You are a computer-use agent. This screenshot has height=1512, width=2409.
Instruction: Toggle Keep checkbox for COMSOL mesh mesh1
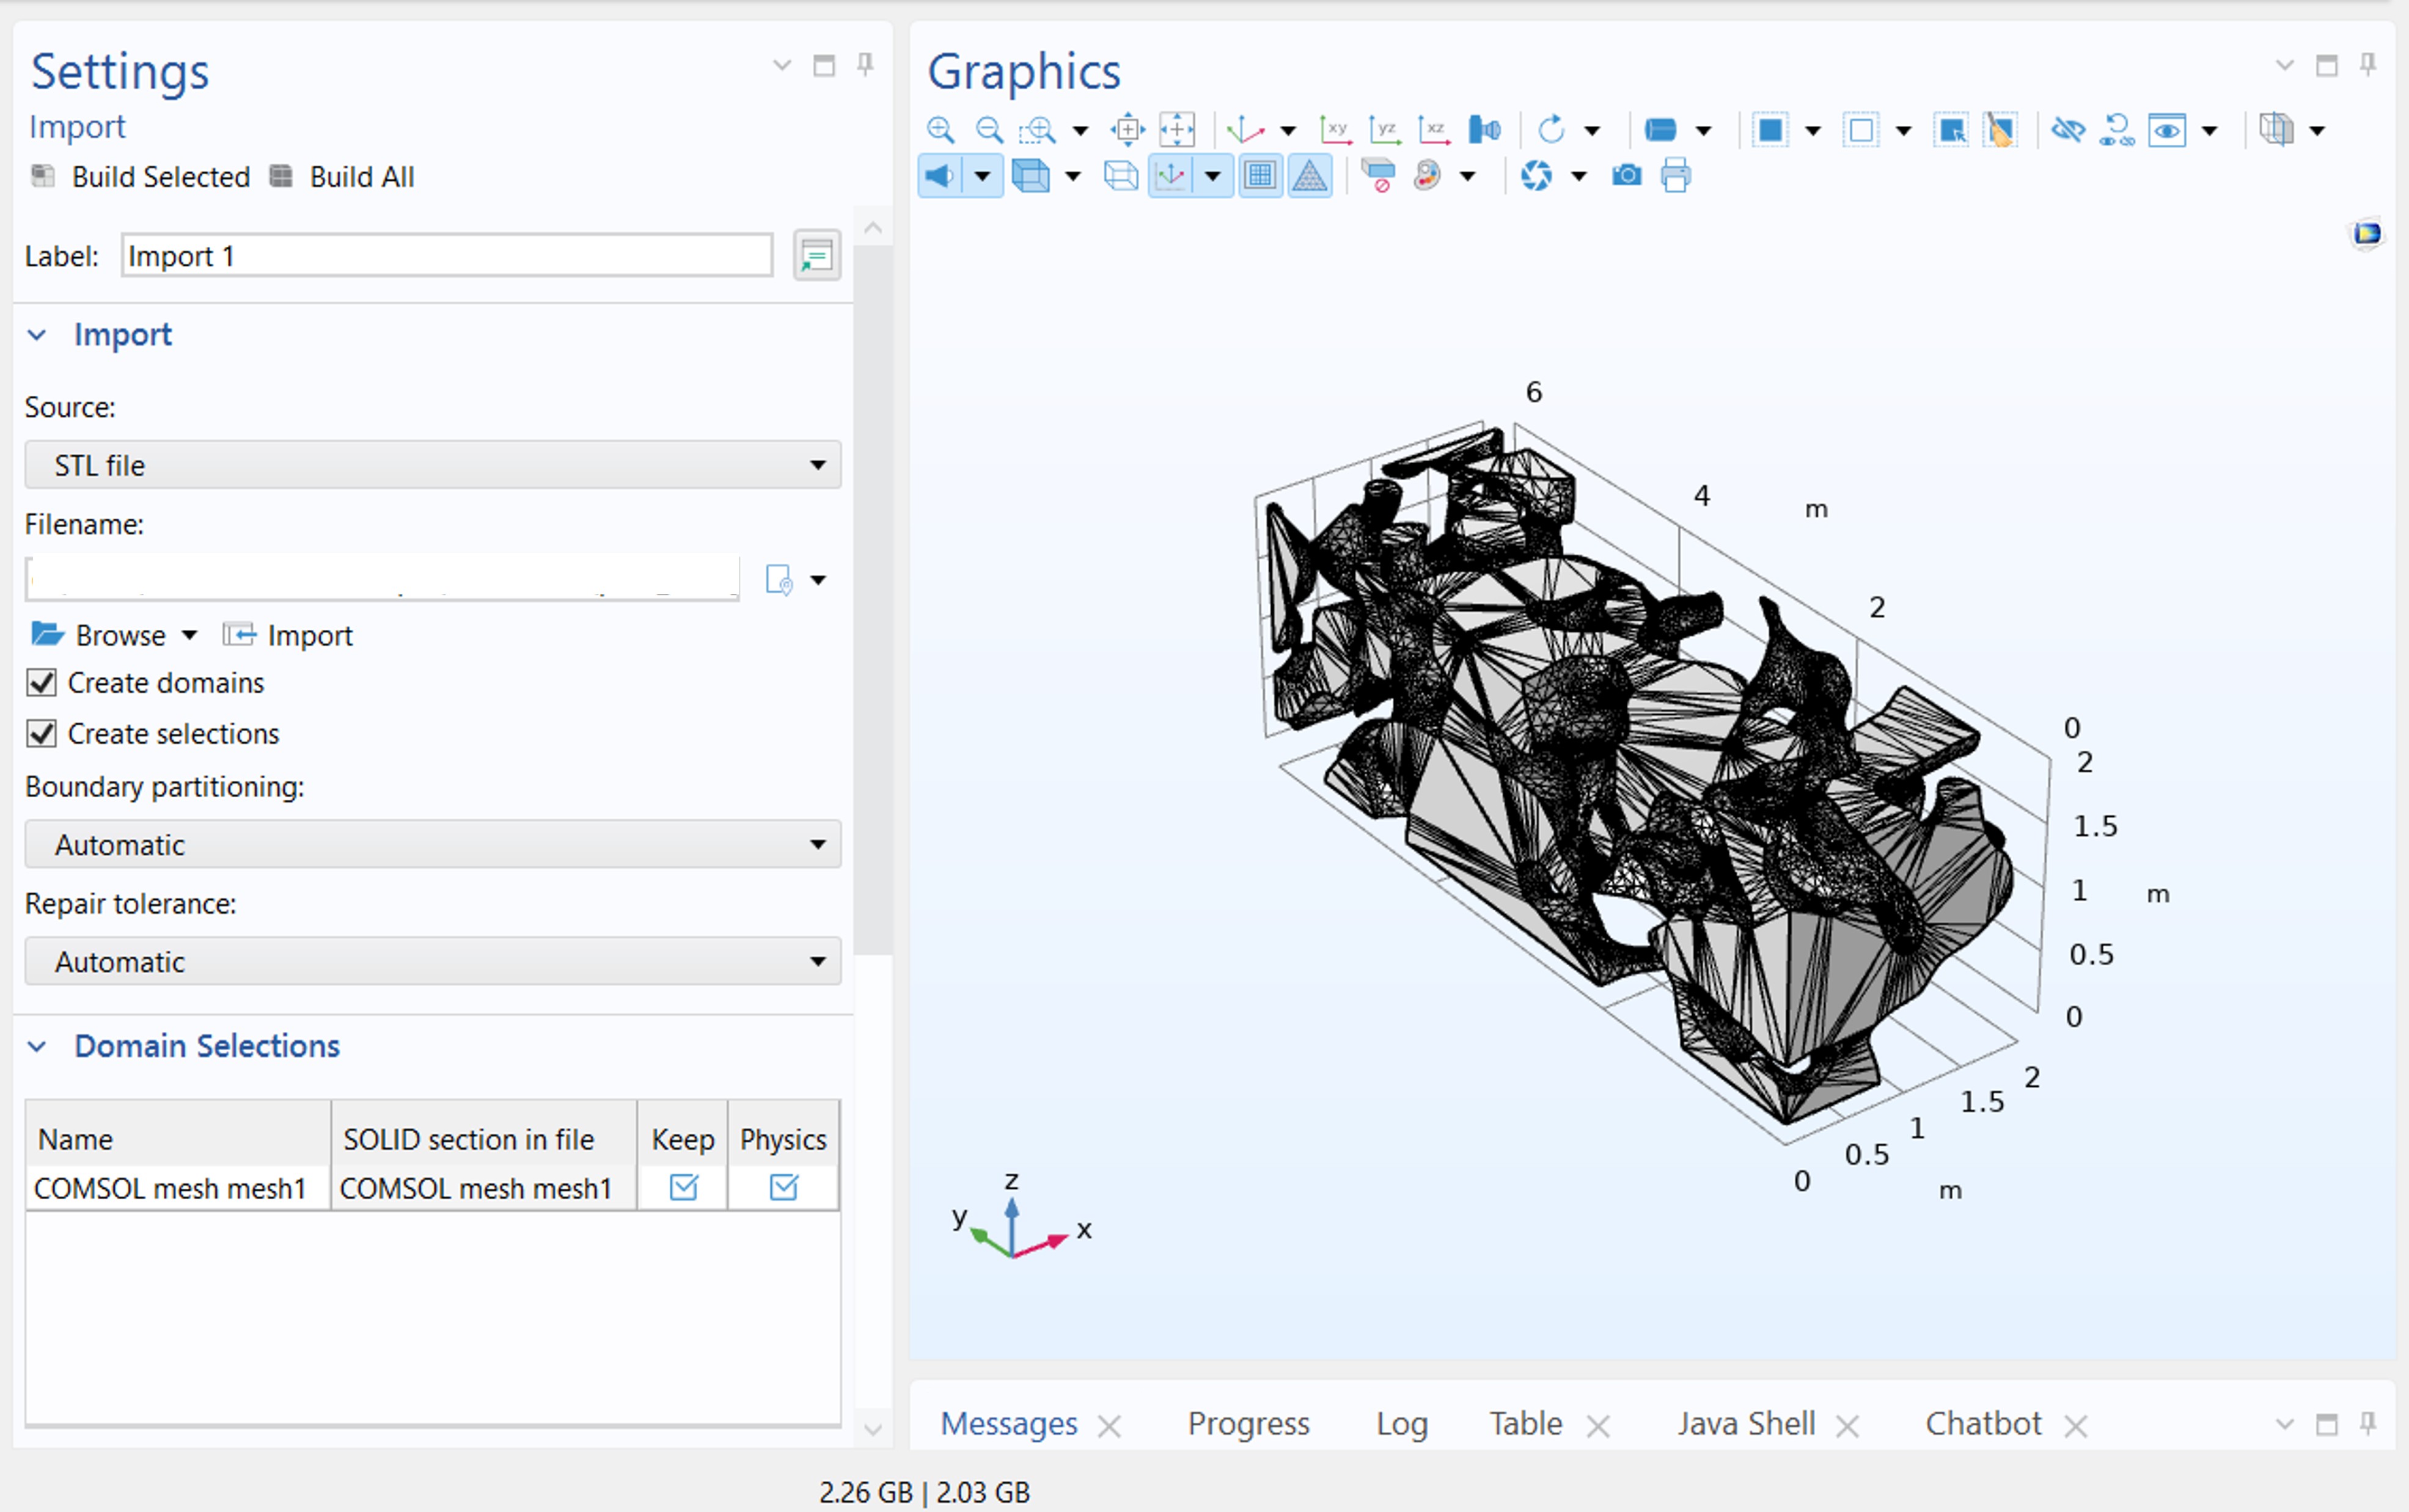[683, 1187]
